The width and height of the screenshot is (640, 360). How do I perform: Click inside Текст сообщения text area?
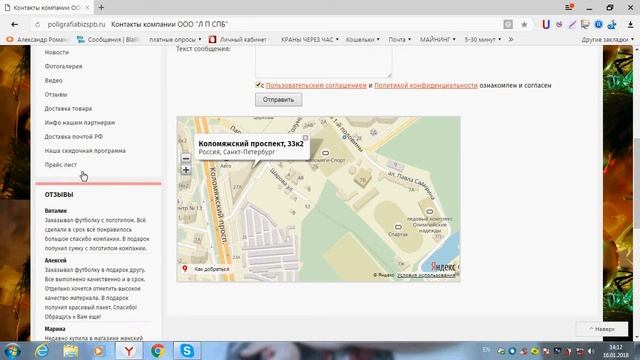coord(323,61)
